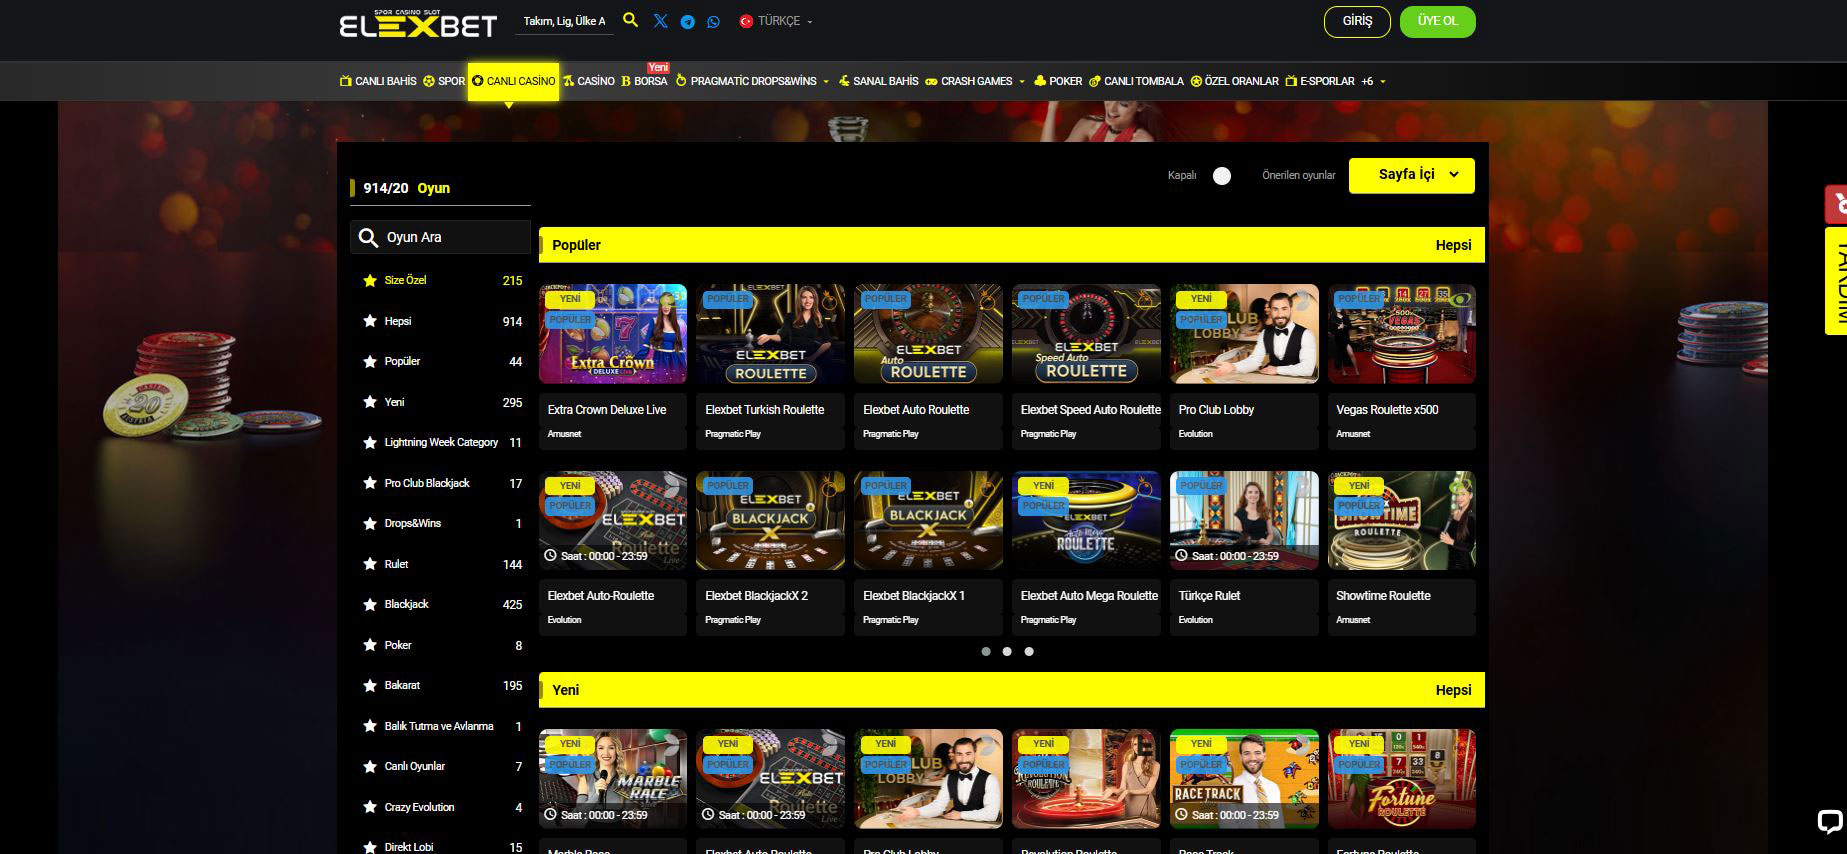This screenshot has width=1847, height=854.
Task: Click star icon beside Poker category
Action: pos(370,645)
